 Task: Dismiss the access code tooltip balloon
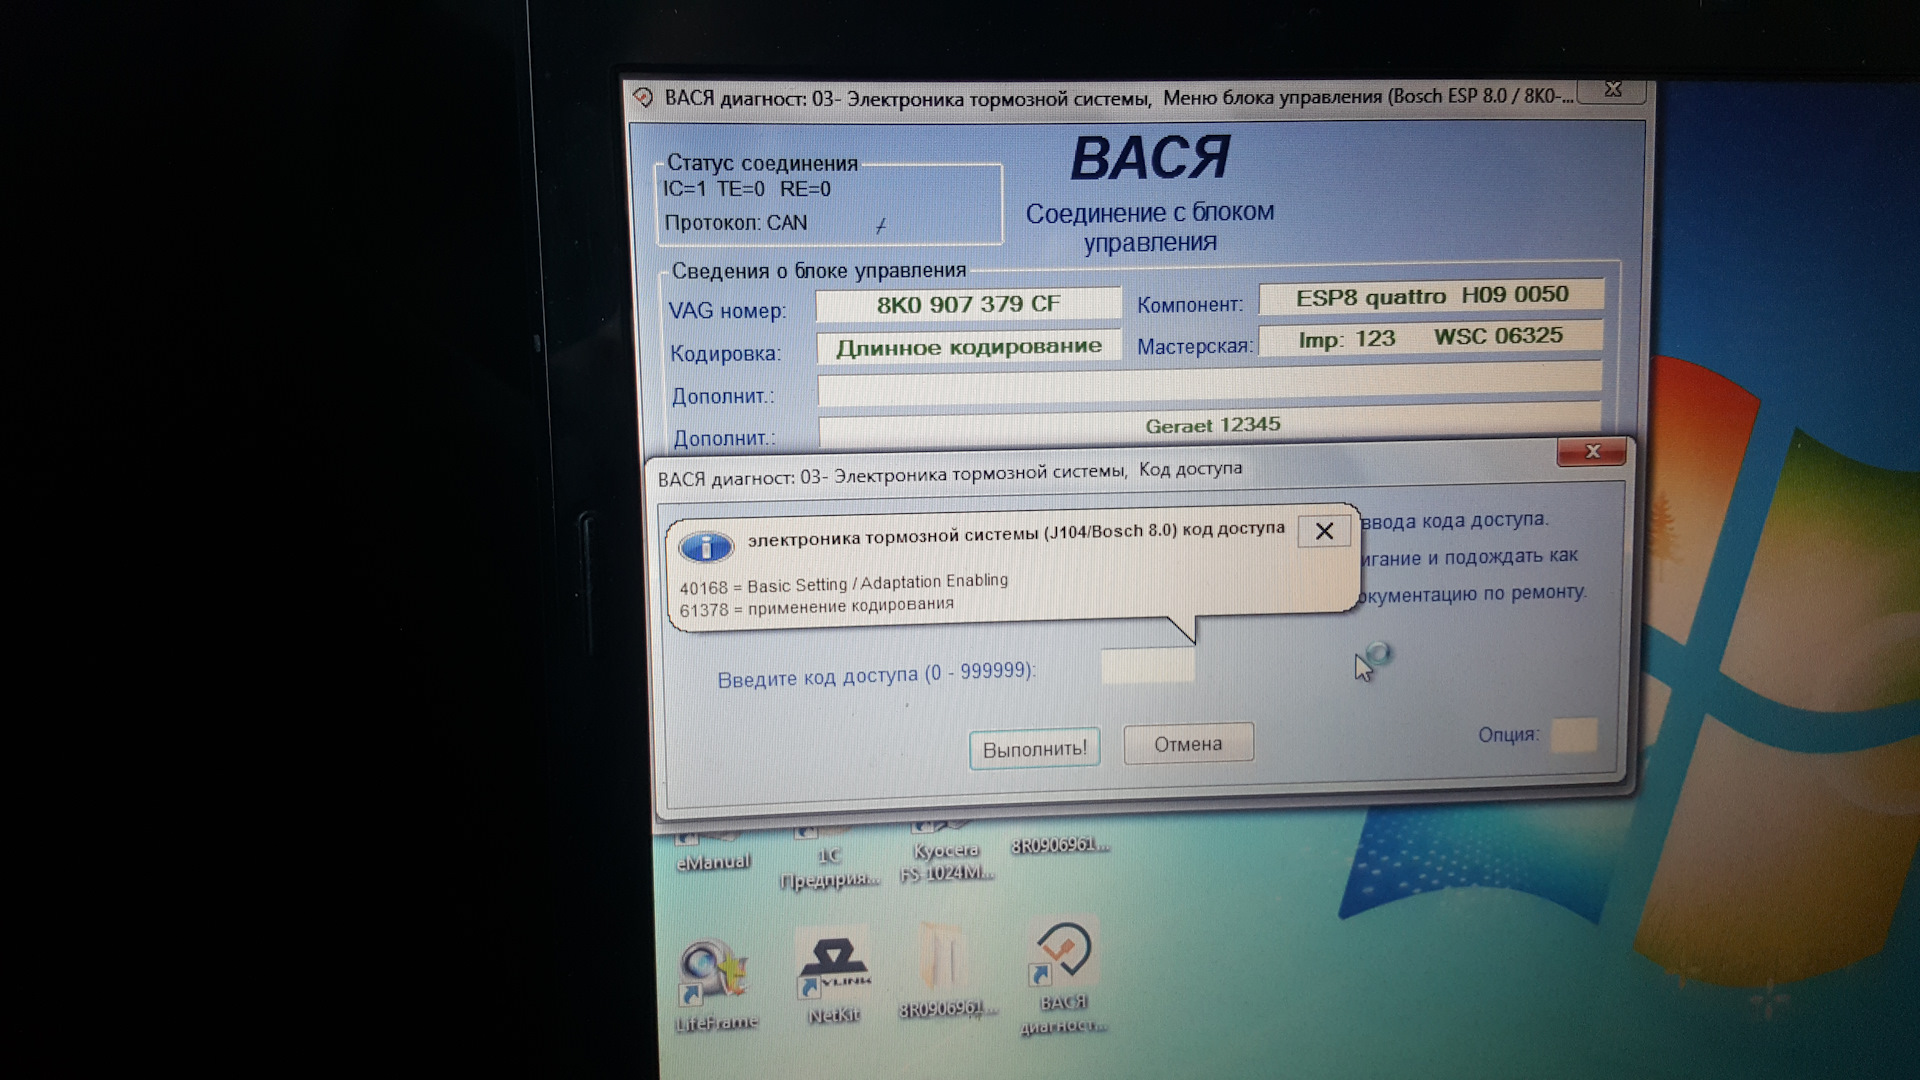click(x=1324, y=531)
